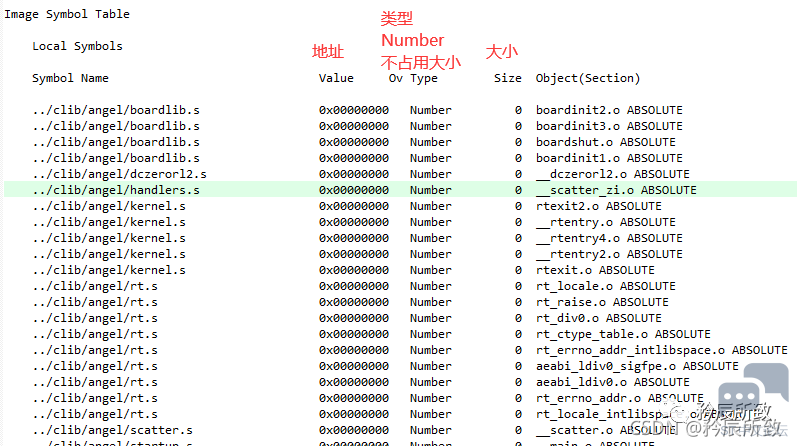
Task: Click the 'Object(Section)' column header
Action: click(x=588, y=78)
